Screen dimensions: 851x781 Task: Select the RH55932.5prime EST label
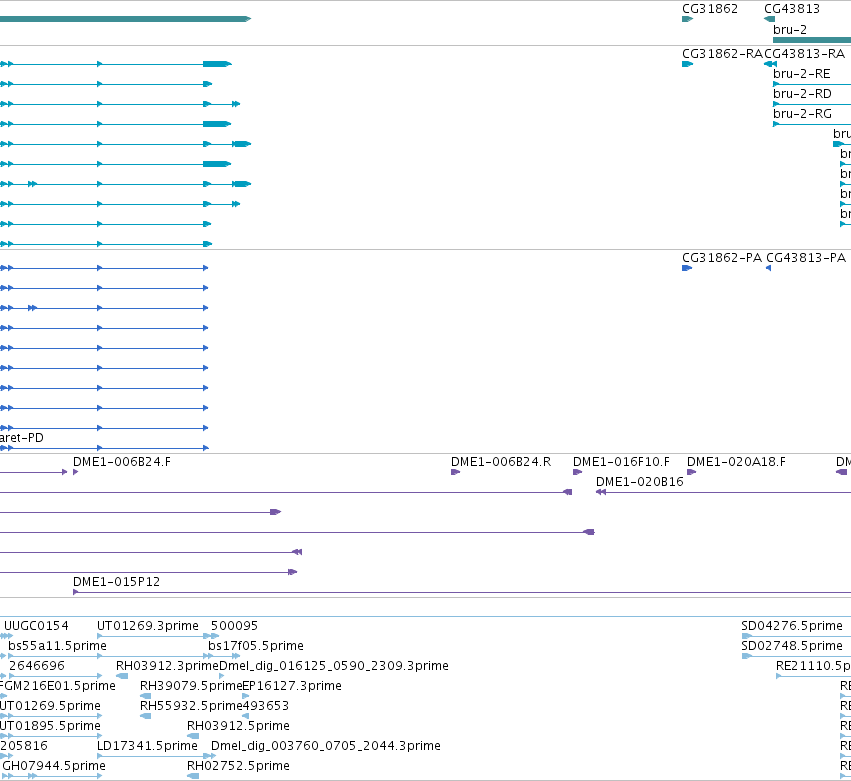click(x=191, y=706)
